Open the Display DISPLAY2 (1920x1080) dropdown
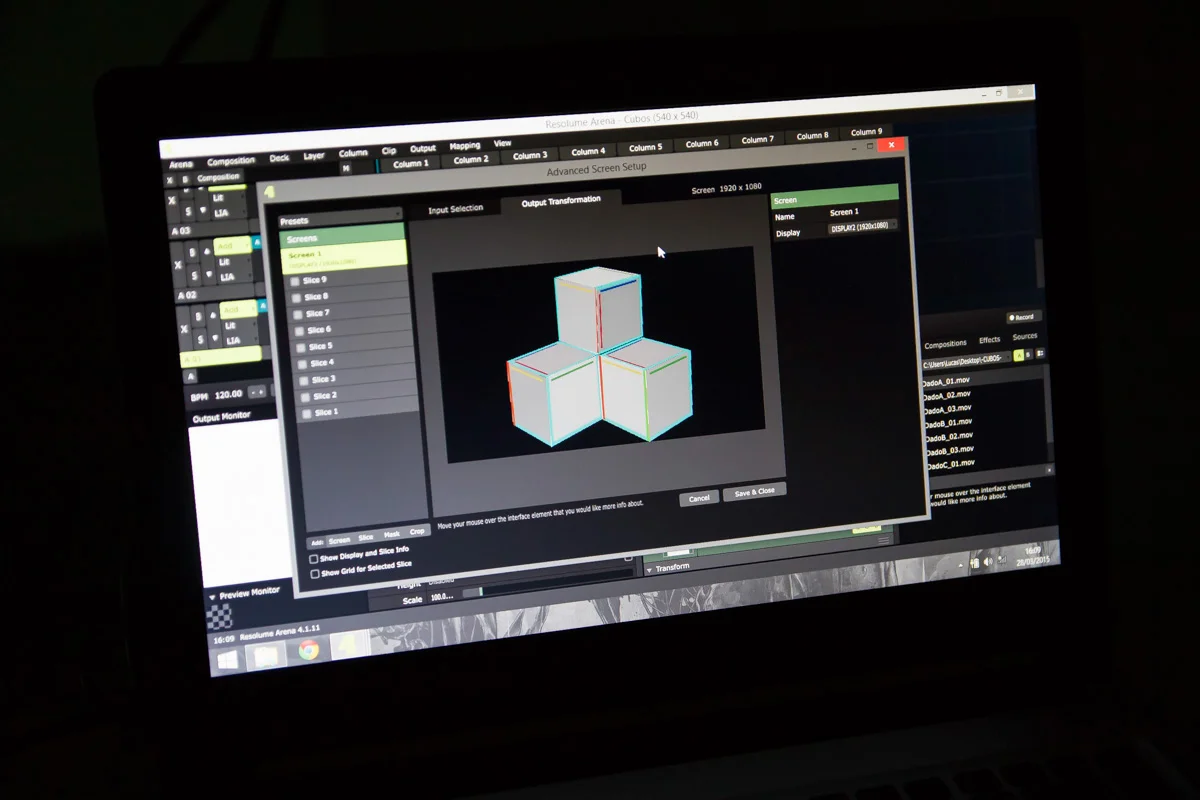 point(862,226)
